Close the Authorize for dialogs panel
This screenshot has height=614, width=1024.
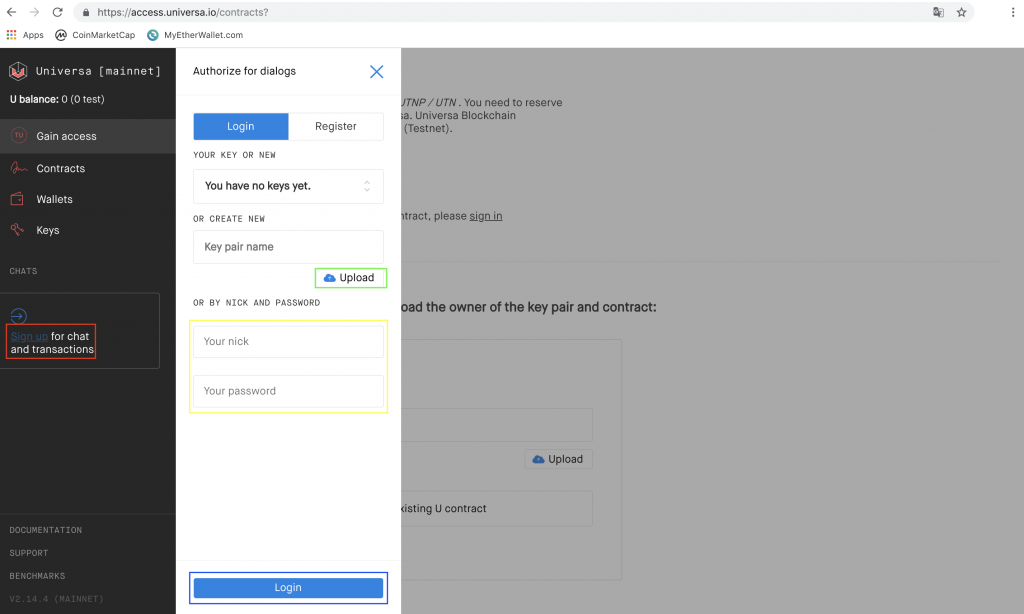point(377,72)
